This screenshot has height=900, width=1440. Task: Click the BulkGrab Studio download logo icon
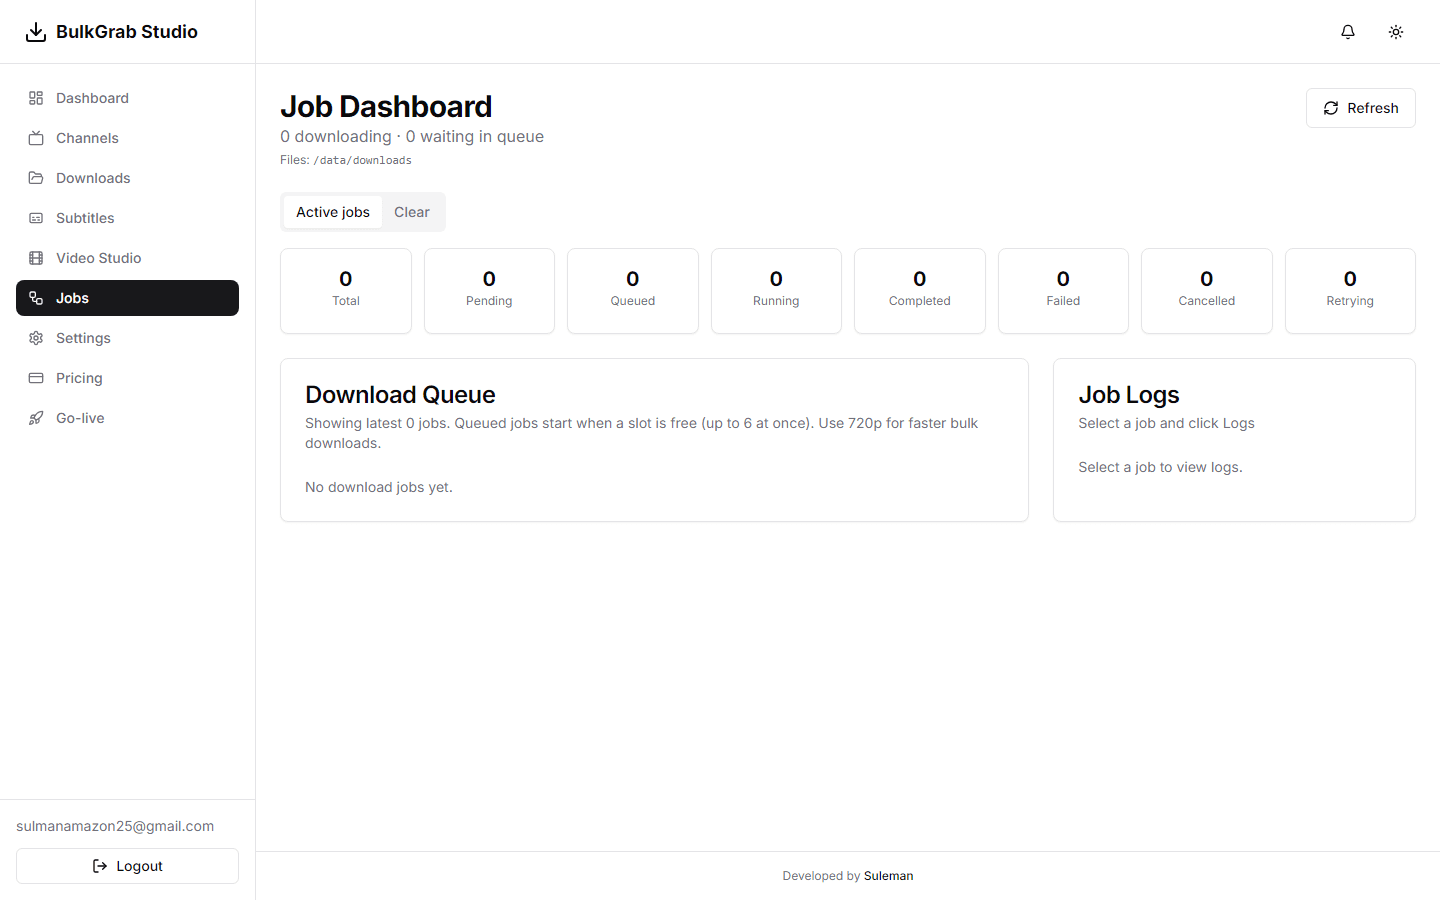(36, 32)
